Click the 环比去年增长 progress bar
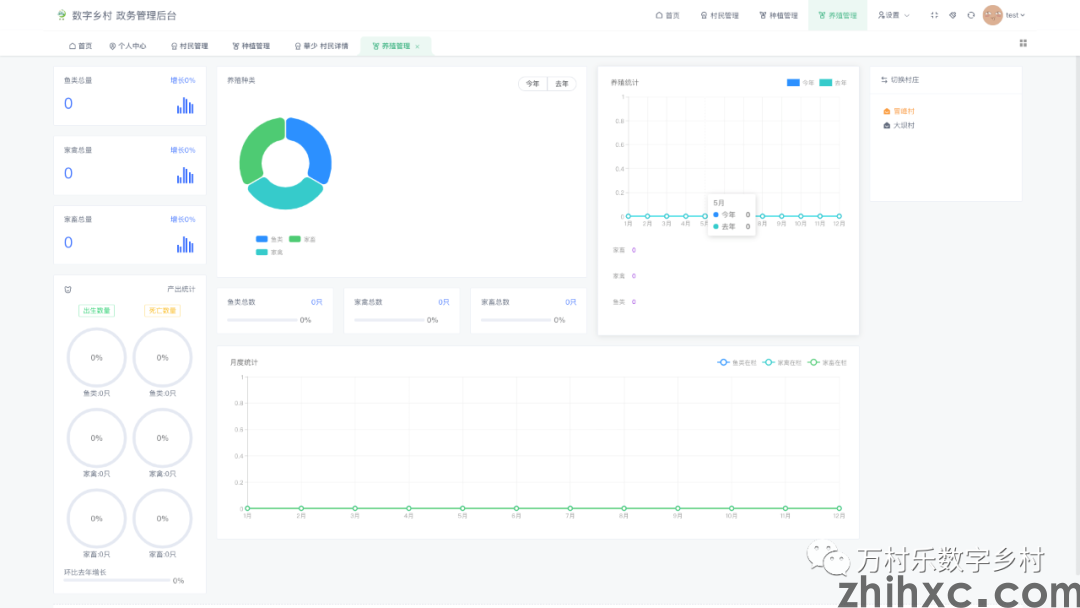The height and width of the screenshot is (608, 1080). [x=116, y=580]
